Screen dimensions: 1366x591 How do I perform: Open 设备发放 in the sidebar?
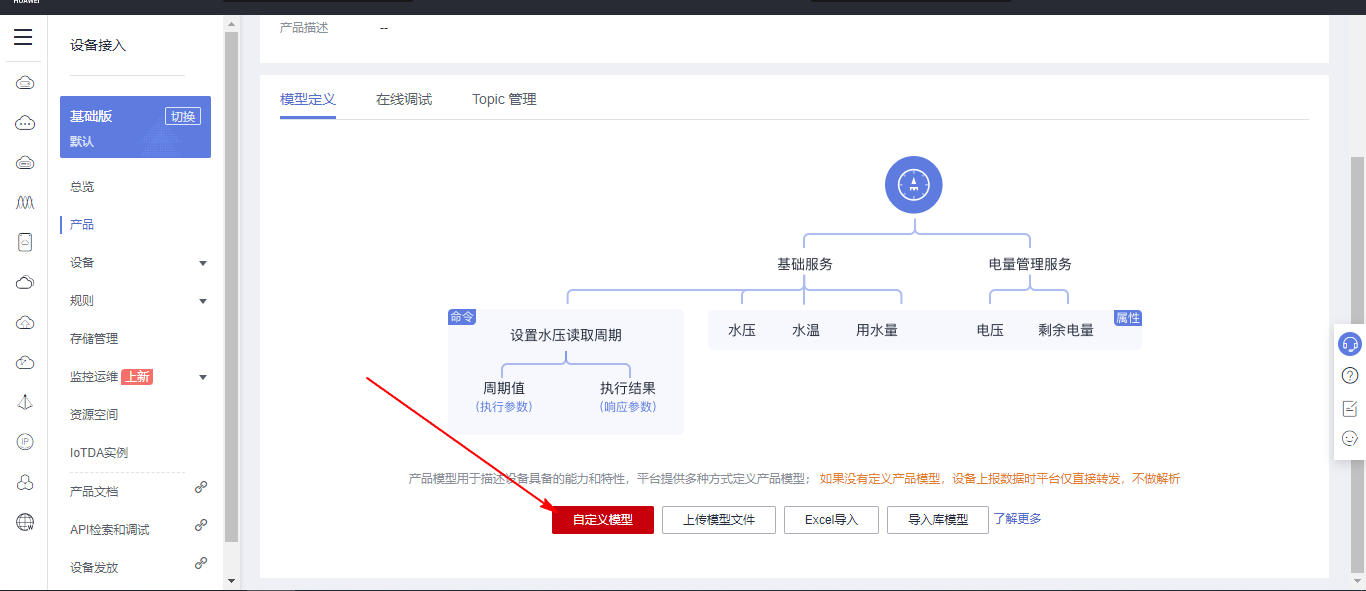(x=94, y=568)
